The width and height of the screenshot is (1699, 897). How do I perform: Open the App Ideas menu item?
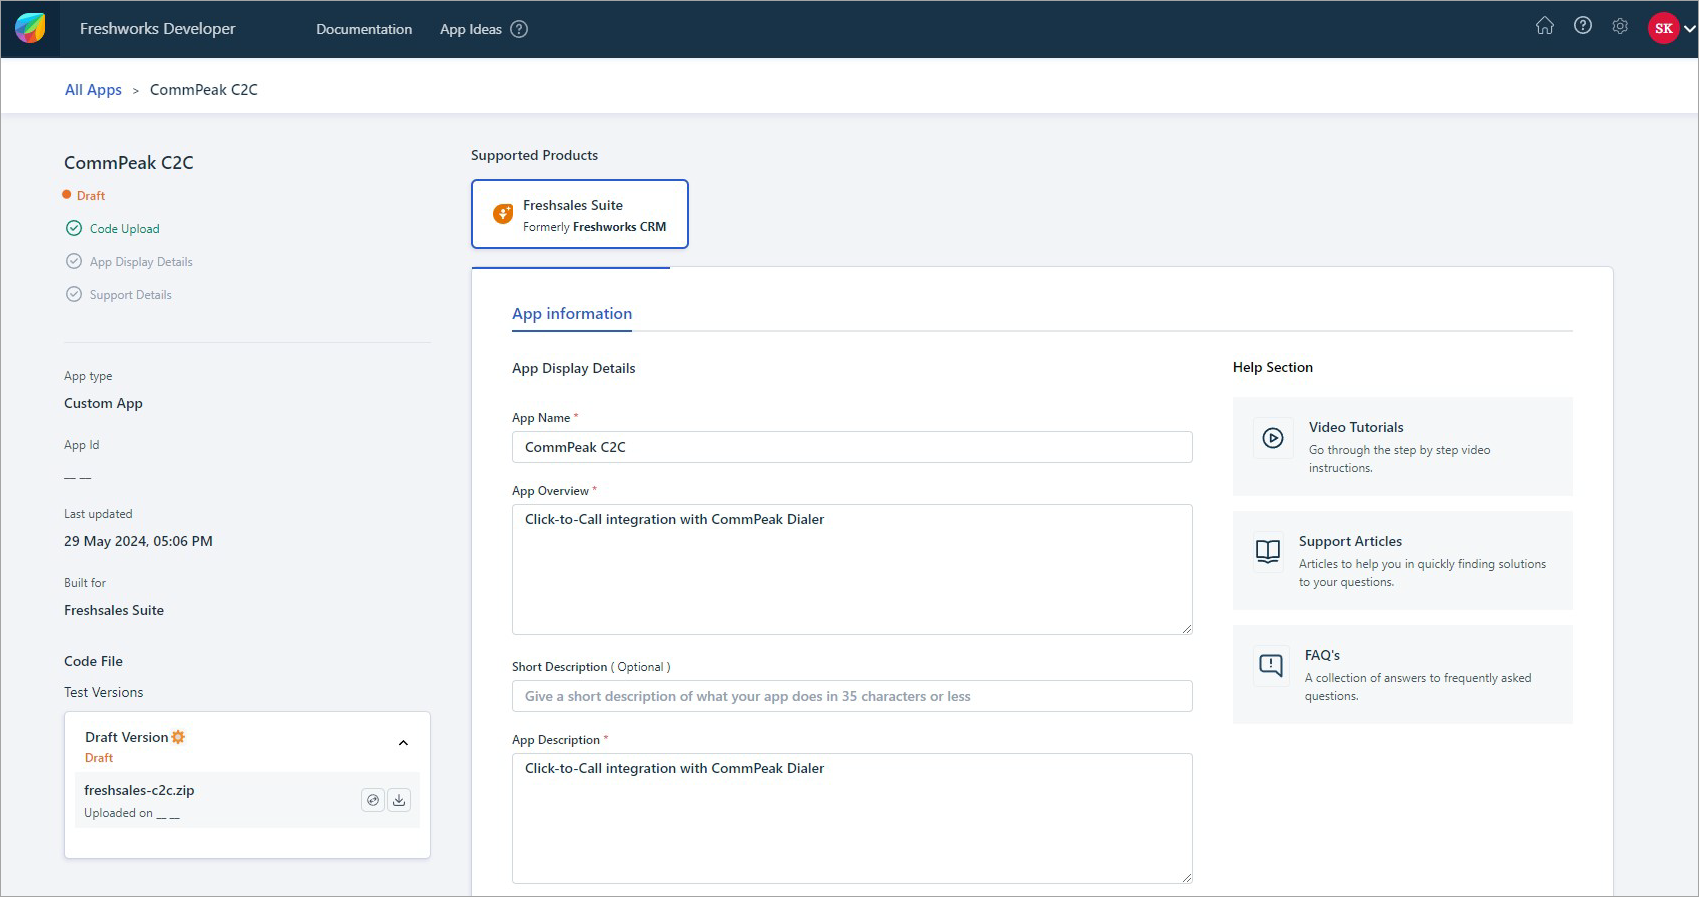point(471,29)
